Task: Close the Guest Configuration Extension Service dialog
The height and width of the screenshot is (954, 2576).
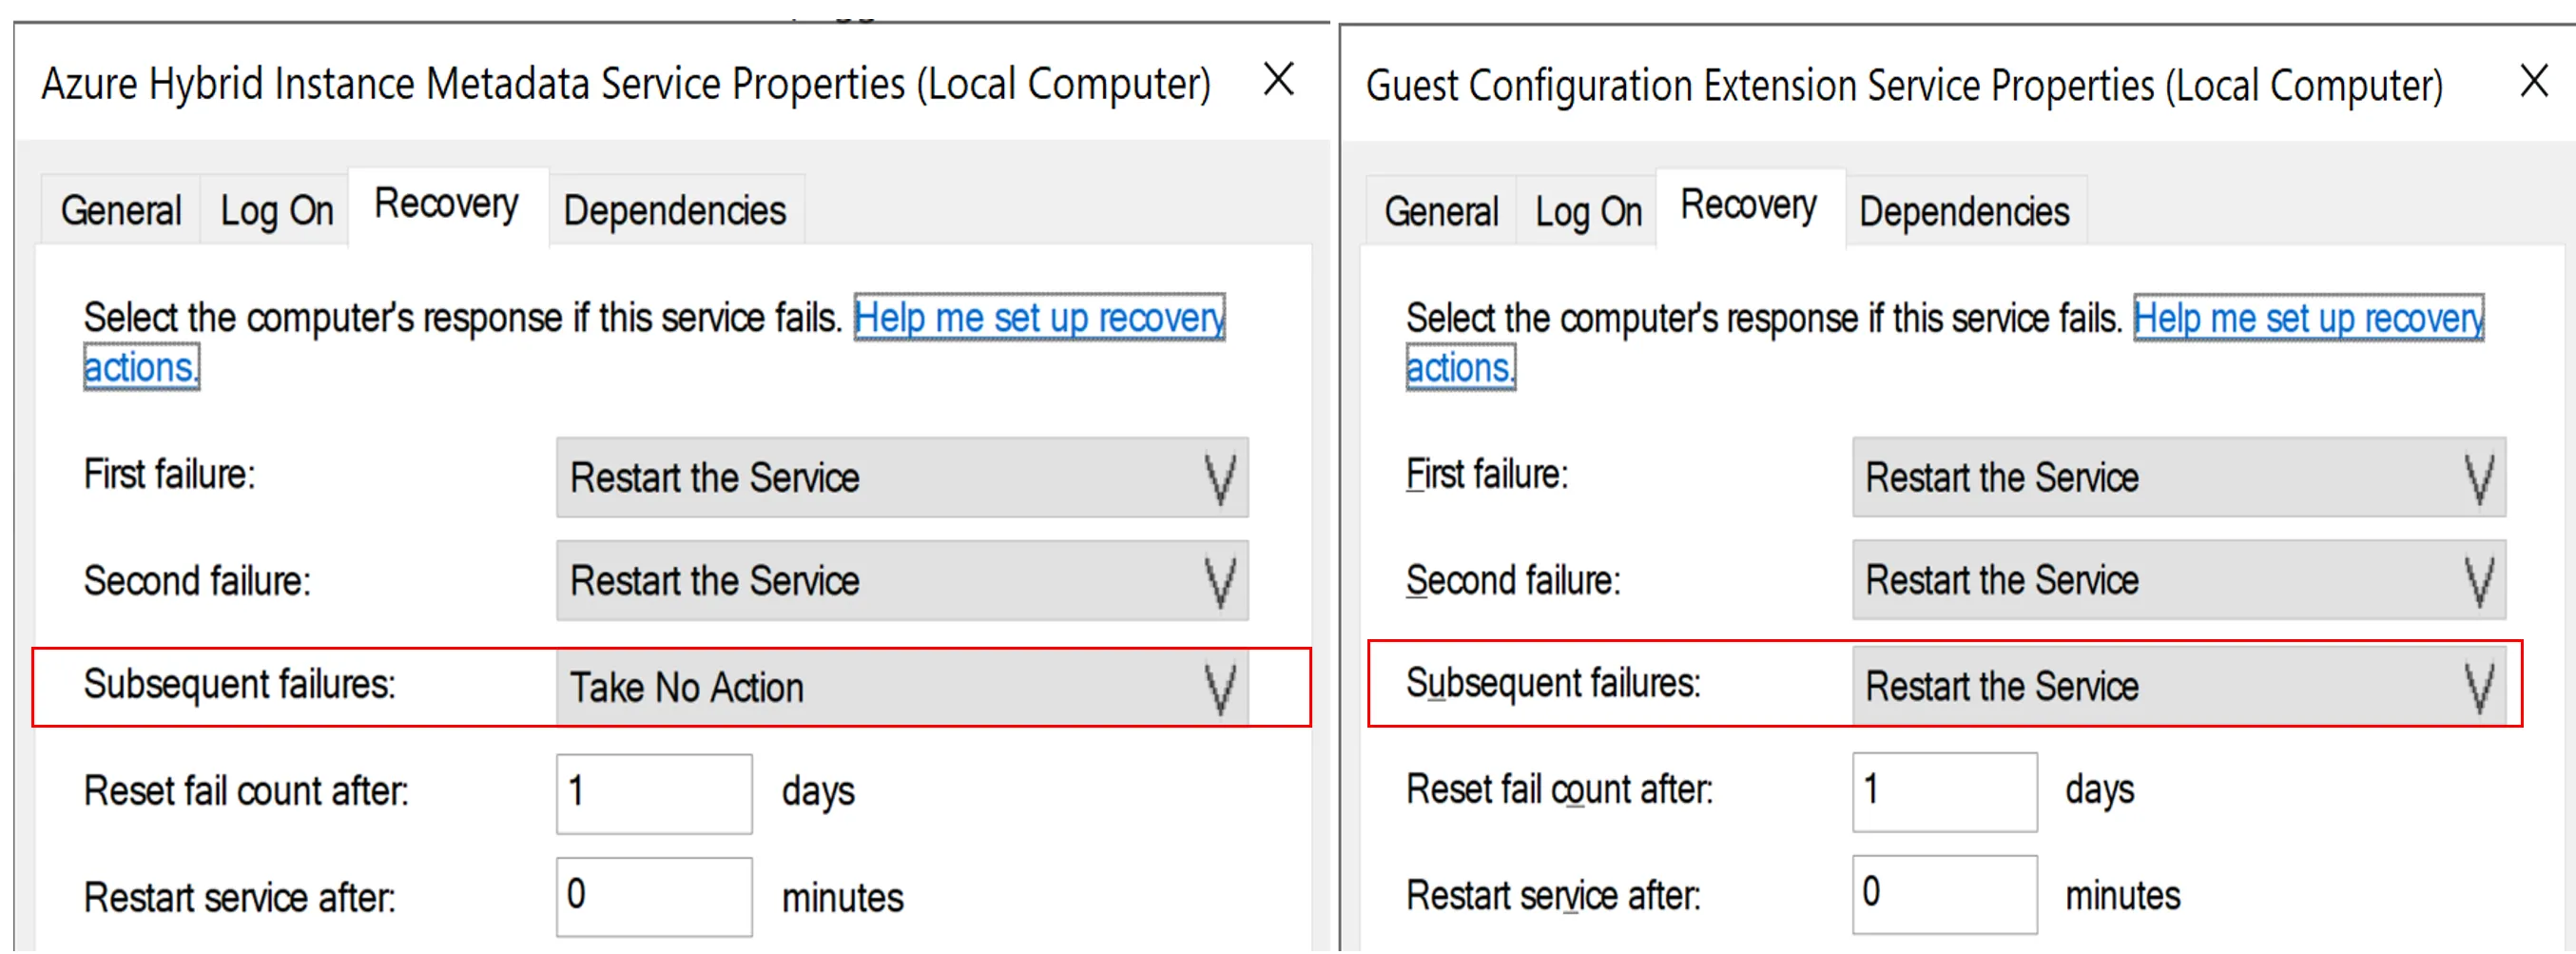Action: point(2534,81)
